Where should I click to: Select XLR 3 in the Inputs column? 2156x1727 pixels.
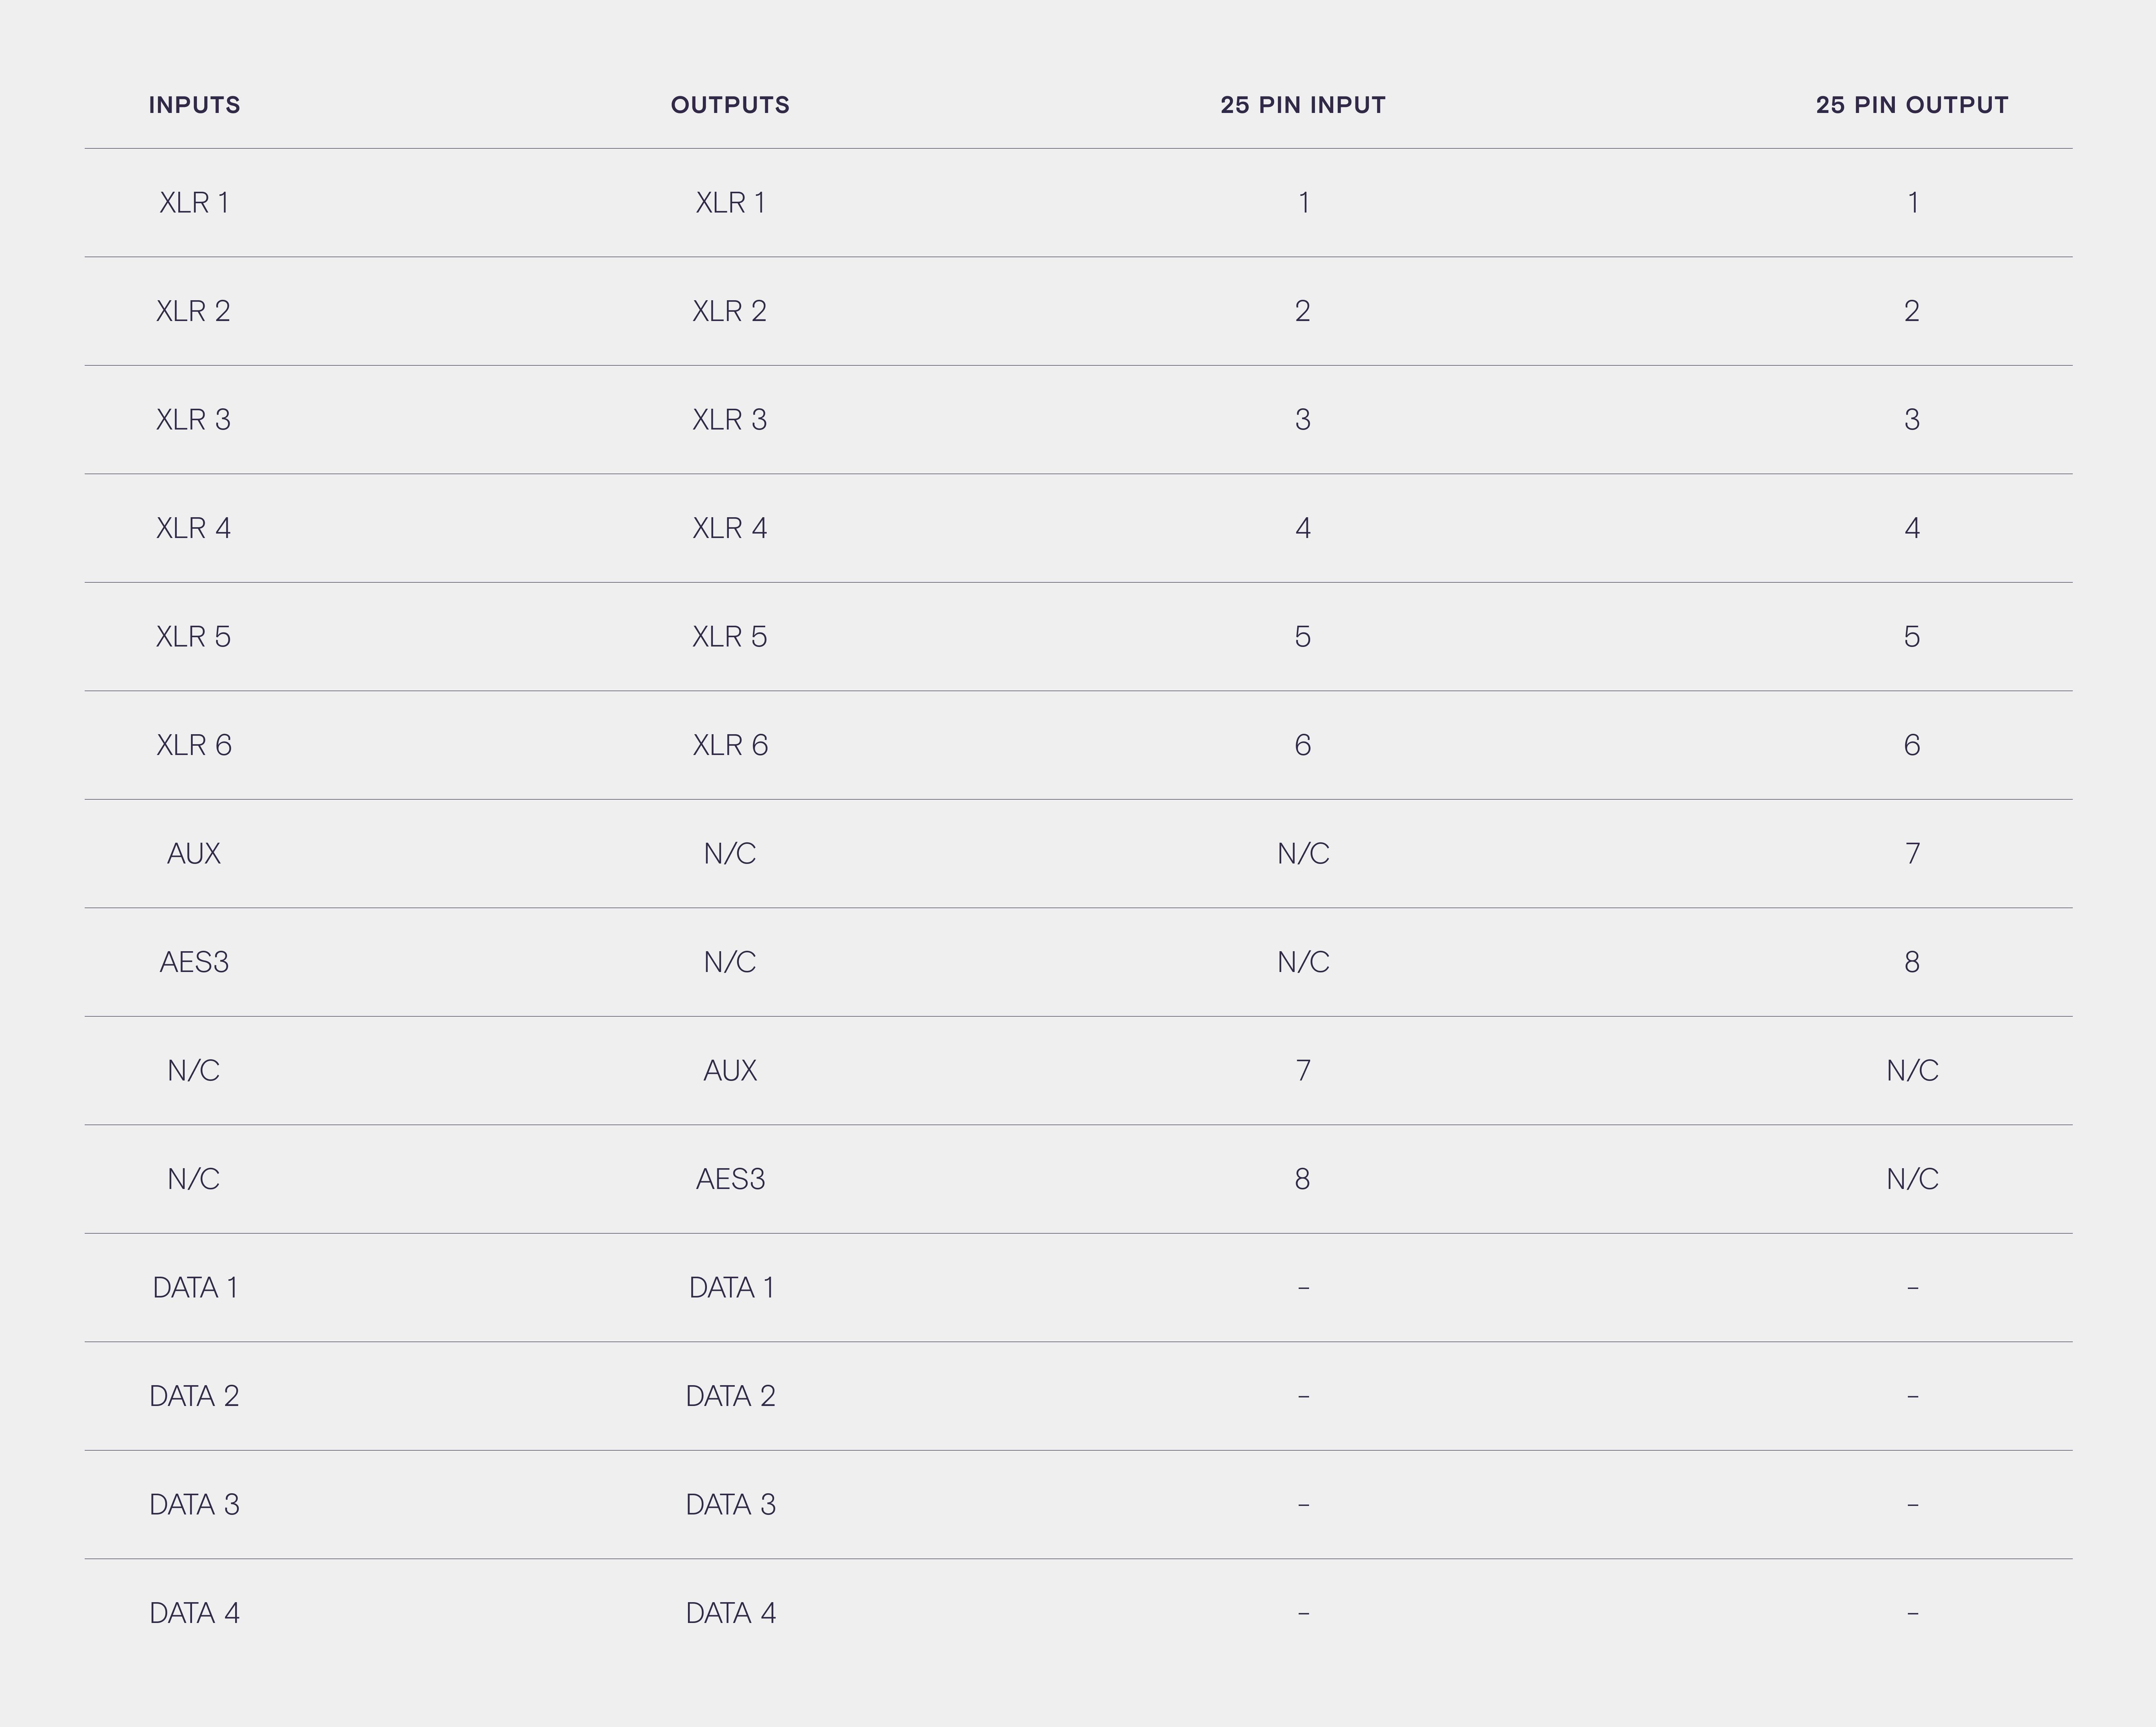tap(194, 420)
